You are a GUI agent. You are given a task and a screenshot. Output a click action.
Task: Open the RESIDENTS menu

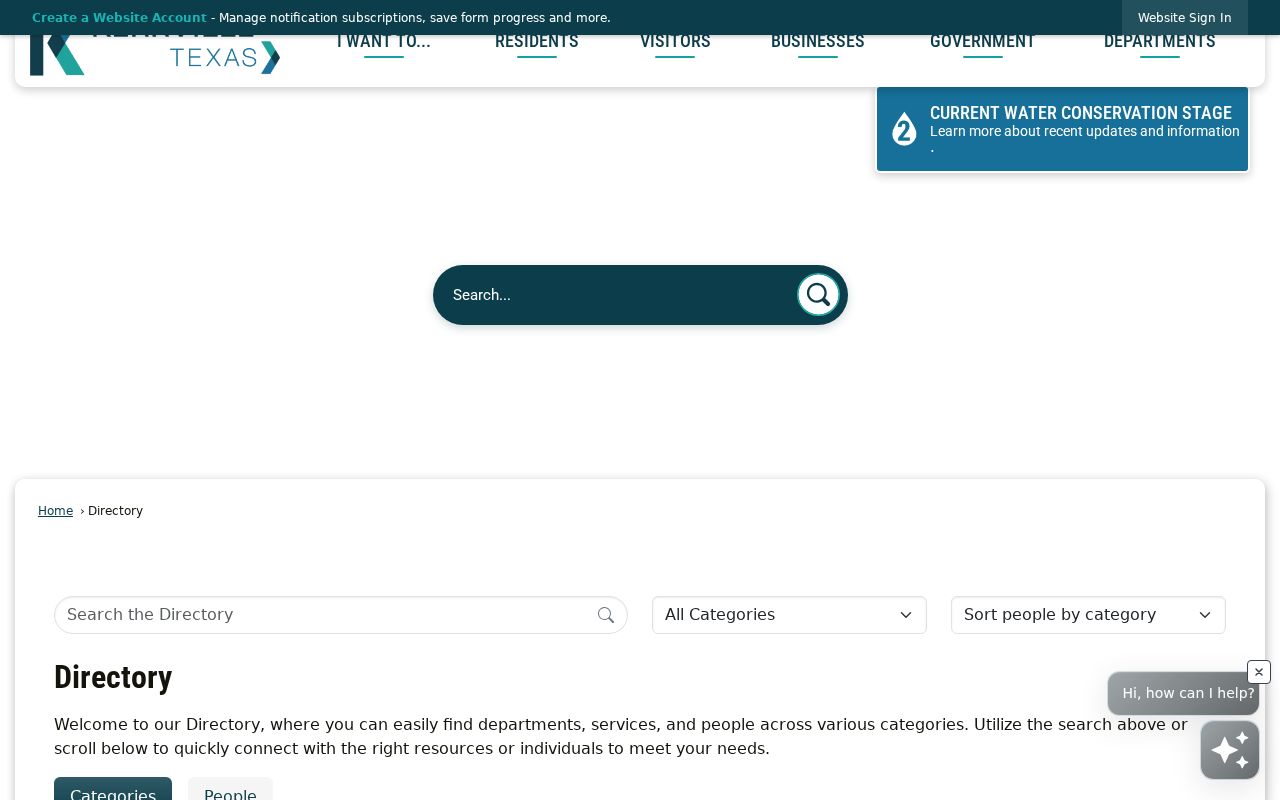pyautogui.click(x=537, y=42)
